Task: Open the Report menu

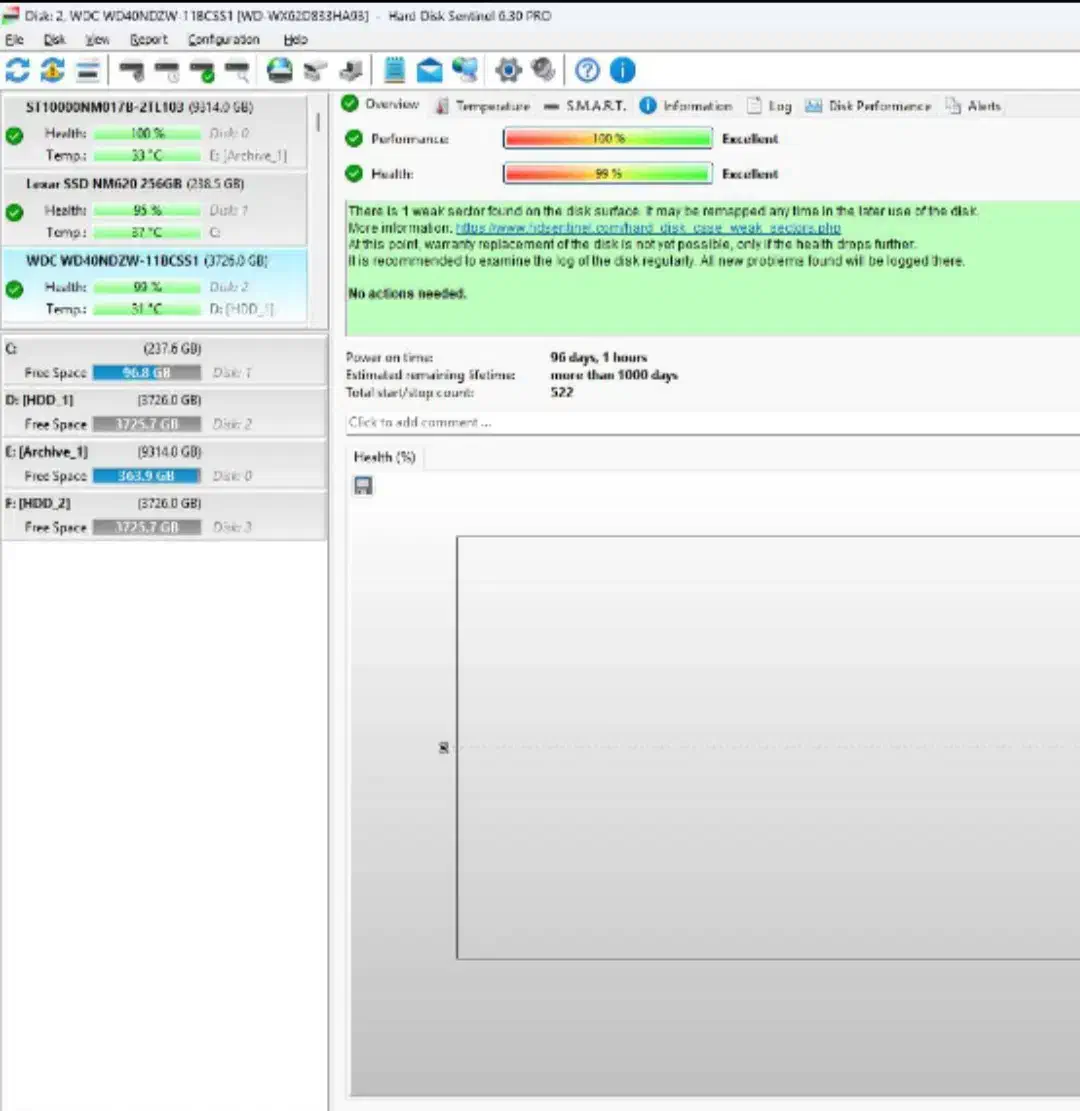Action: 148,40
